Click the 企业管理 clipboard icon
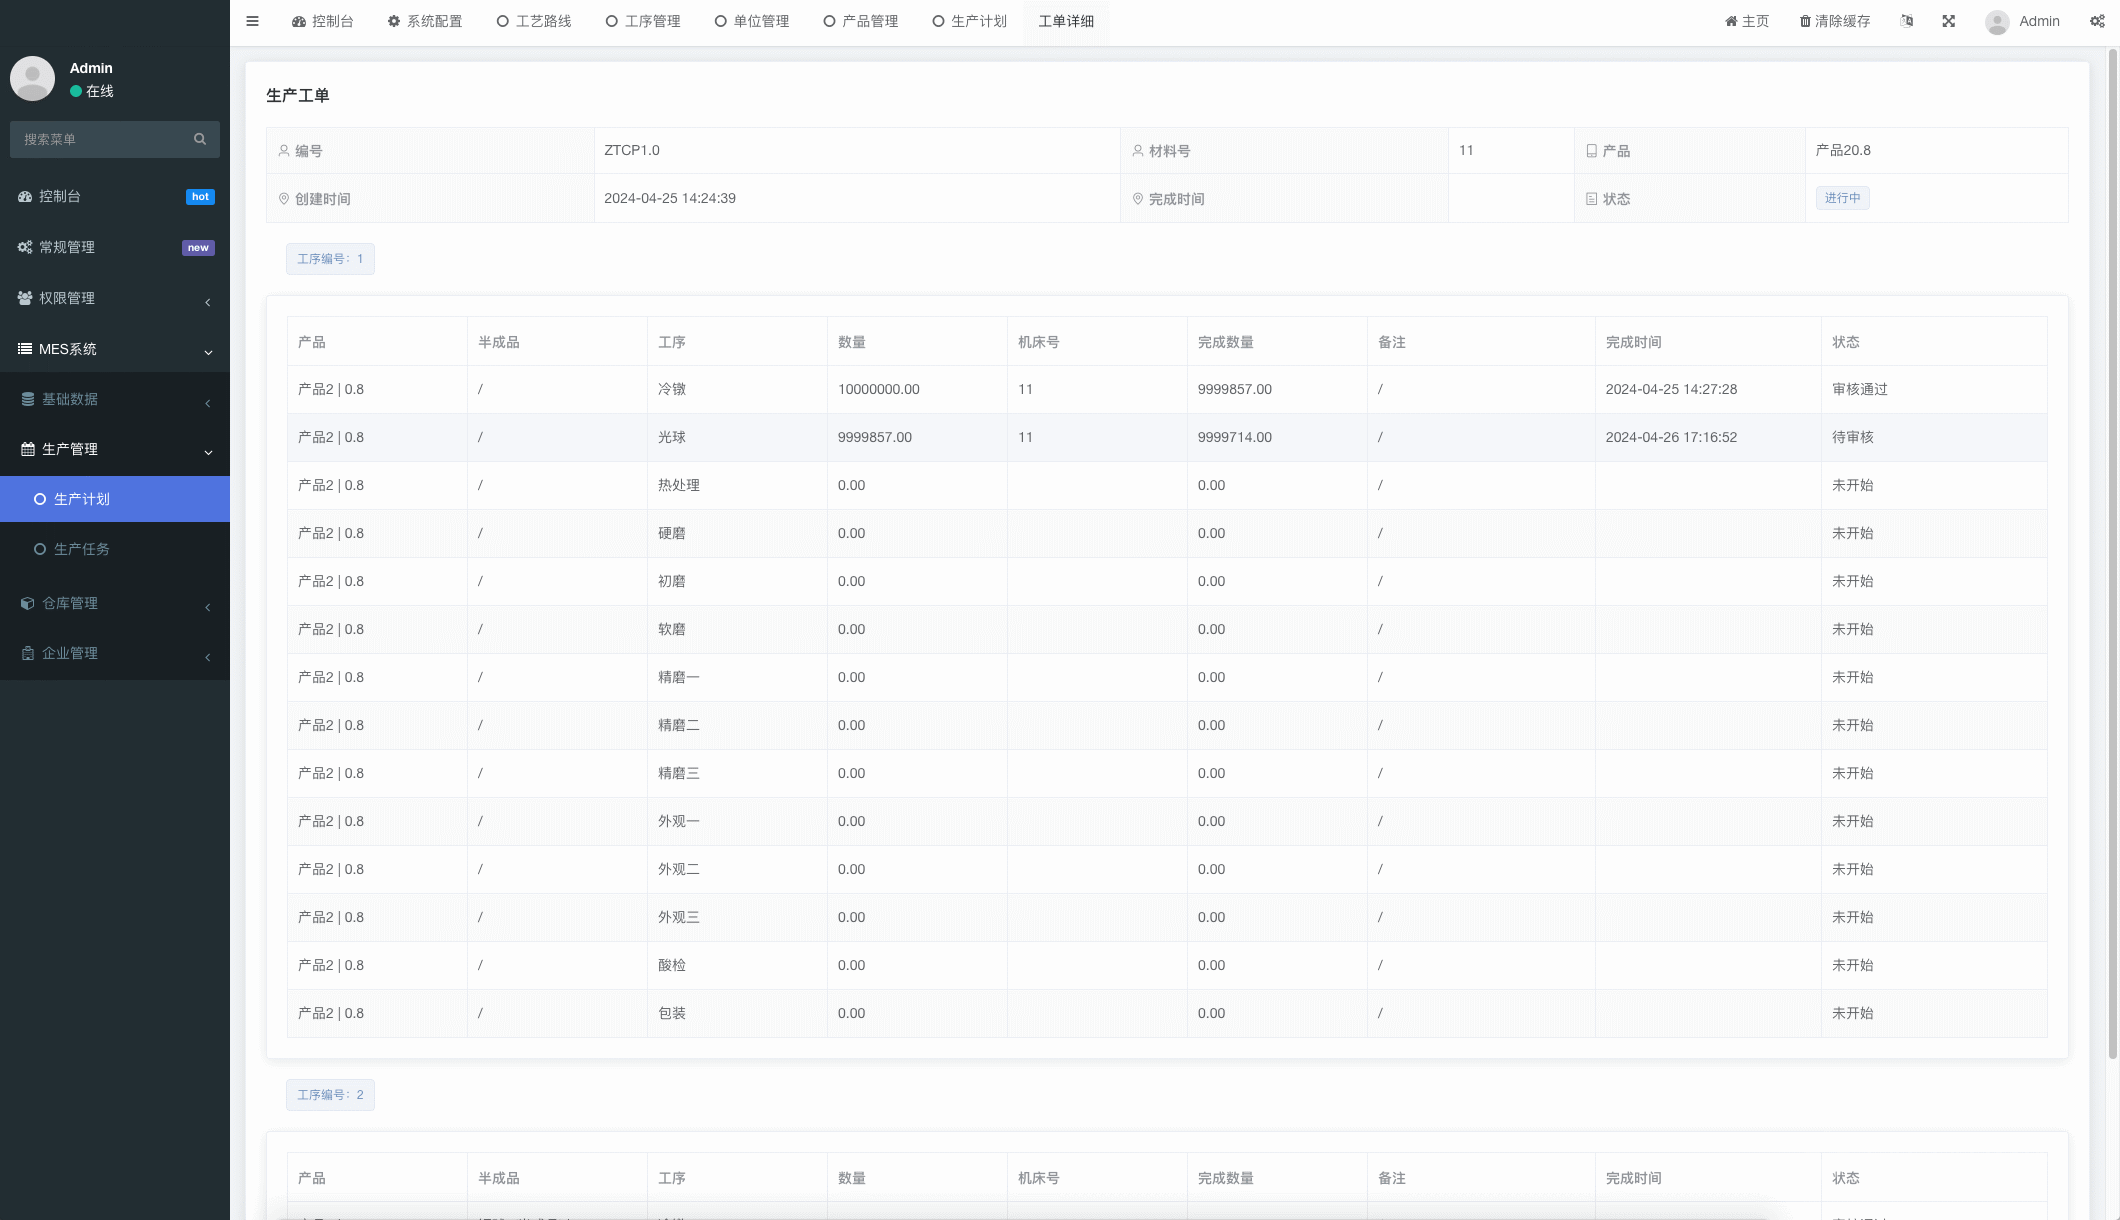This screenshot has width=2120, height=1220. (28, 653)
